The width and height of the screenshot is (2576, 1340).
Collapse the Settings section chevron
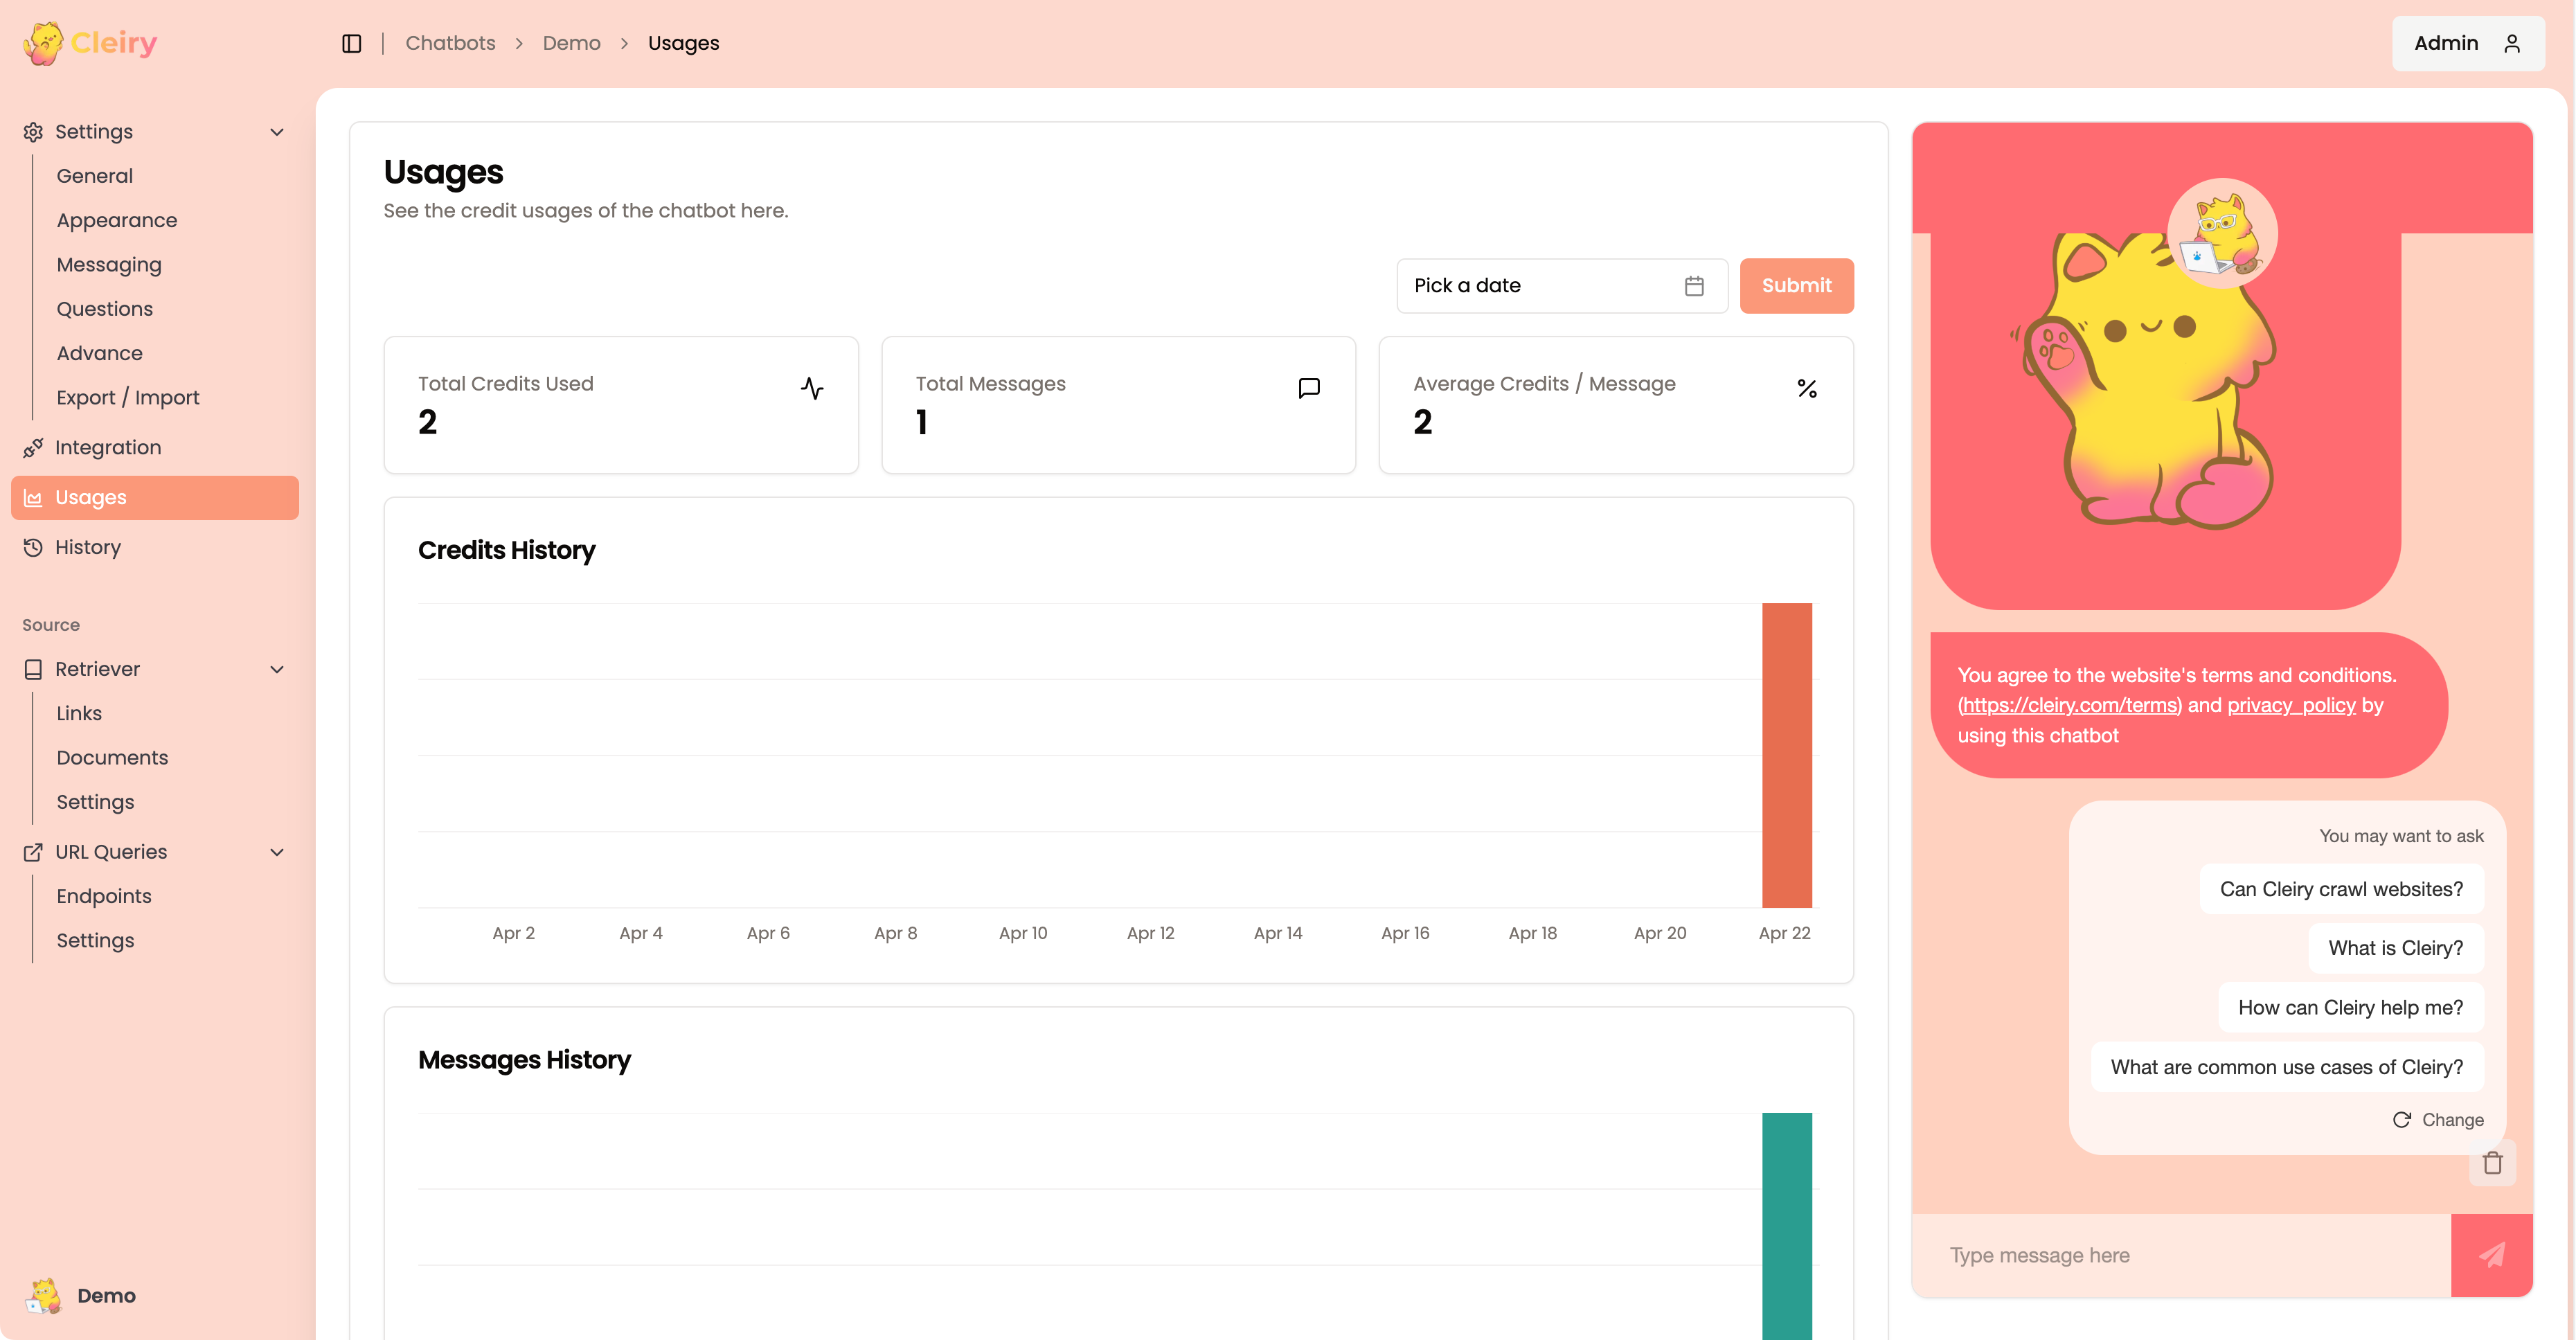point(277,132)
